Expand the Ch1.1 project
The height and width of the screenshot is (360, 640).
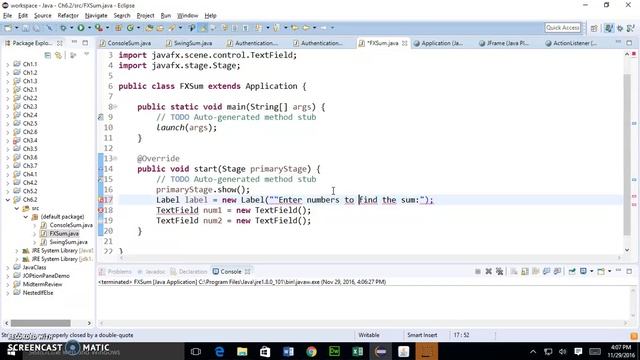tap(8, 64)
